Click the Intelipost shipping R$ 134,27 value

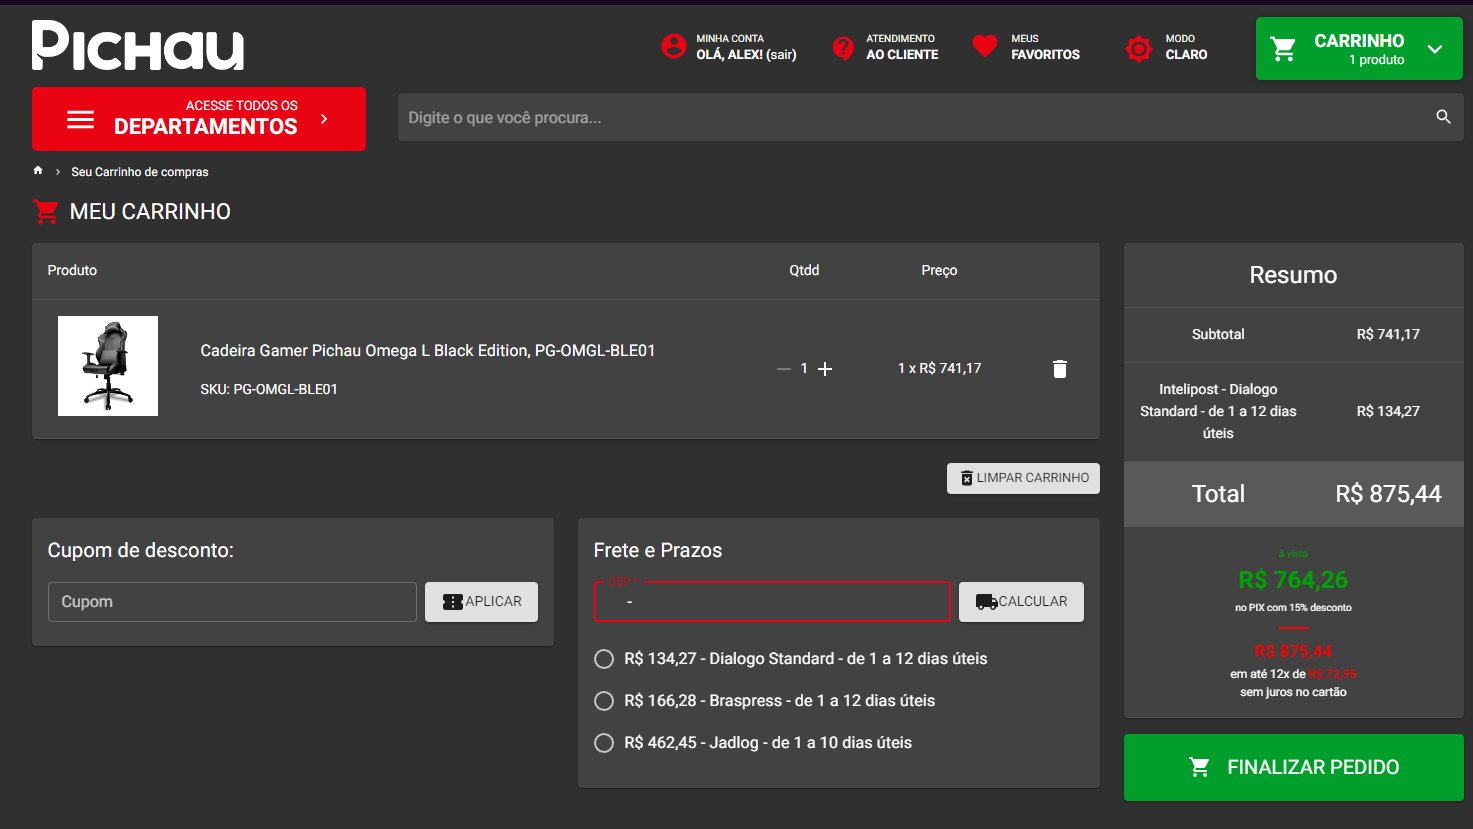click(1388, 411)
